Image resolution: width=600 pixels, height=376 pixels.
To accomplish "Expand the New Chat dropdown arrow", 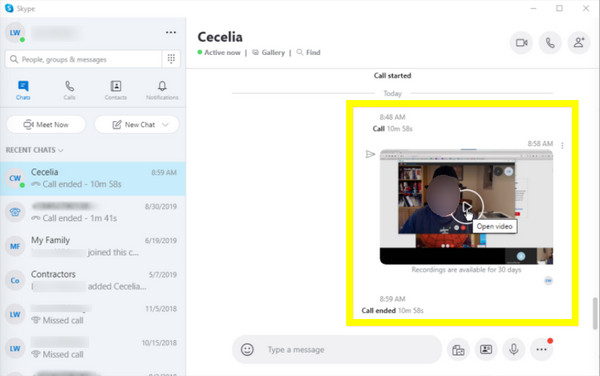I will click(165, 125).
